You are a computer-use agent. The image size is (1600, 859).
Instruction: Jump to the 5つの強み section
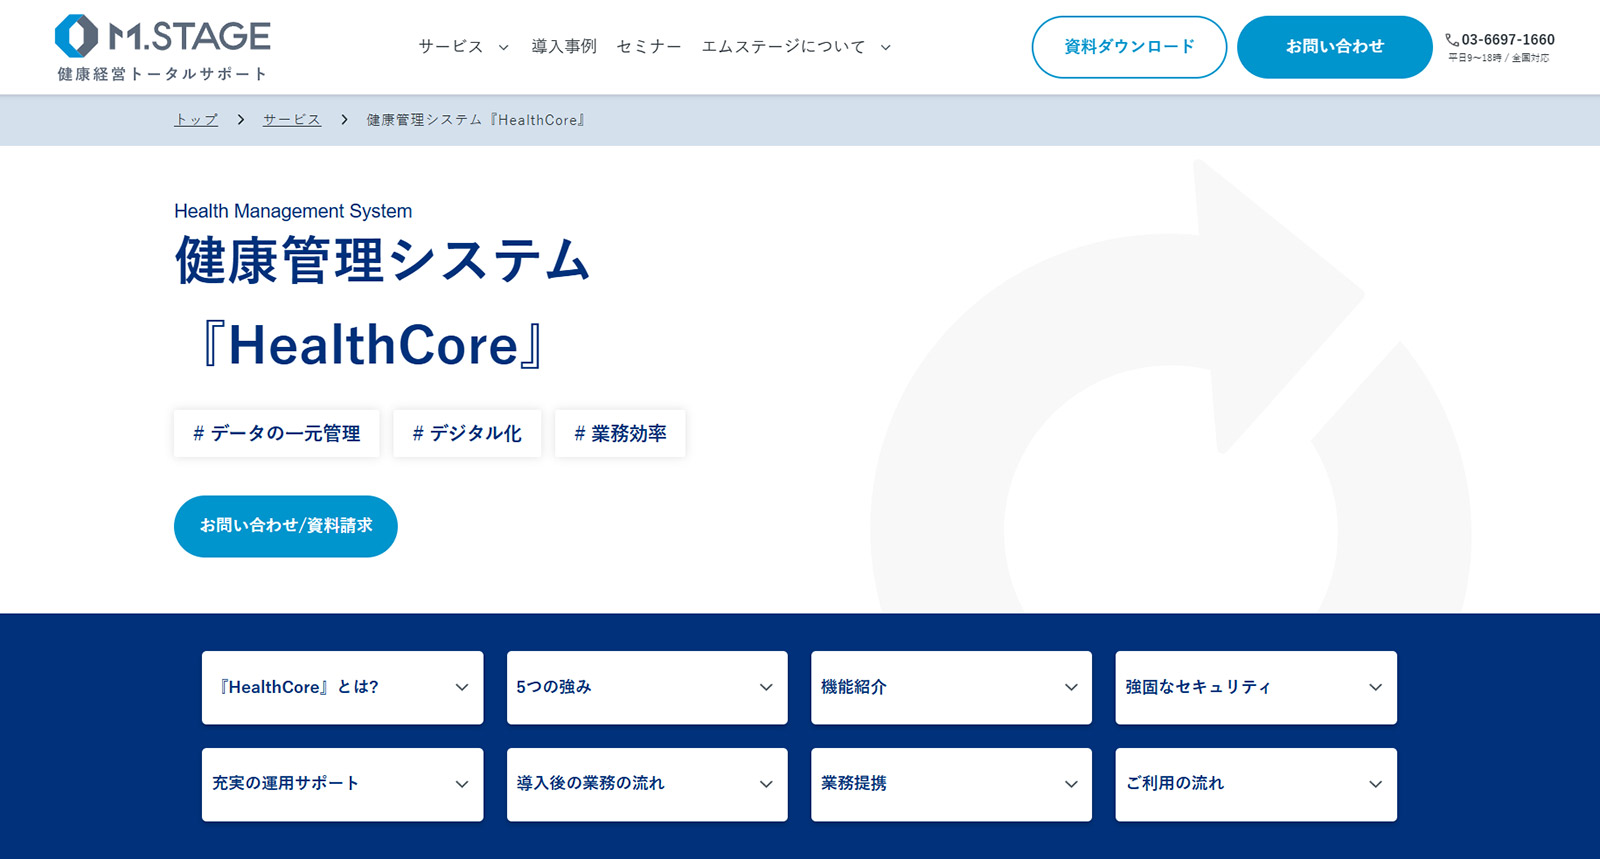point(647,688)
